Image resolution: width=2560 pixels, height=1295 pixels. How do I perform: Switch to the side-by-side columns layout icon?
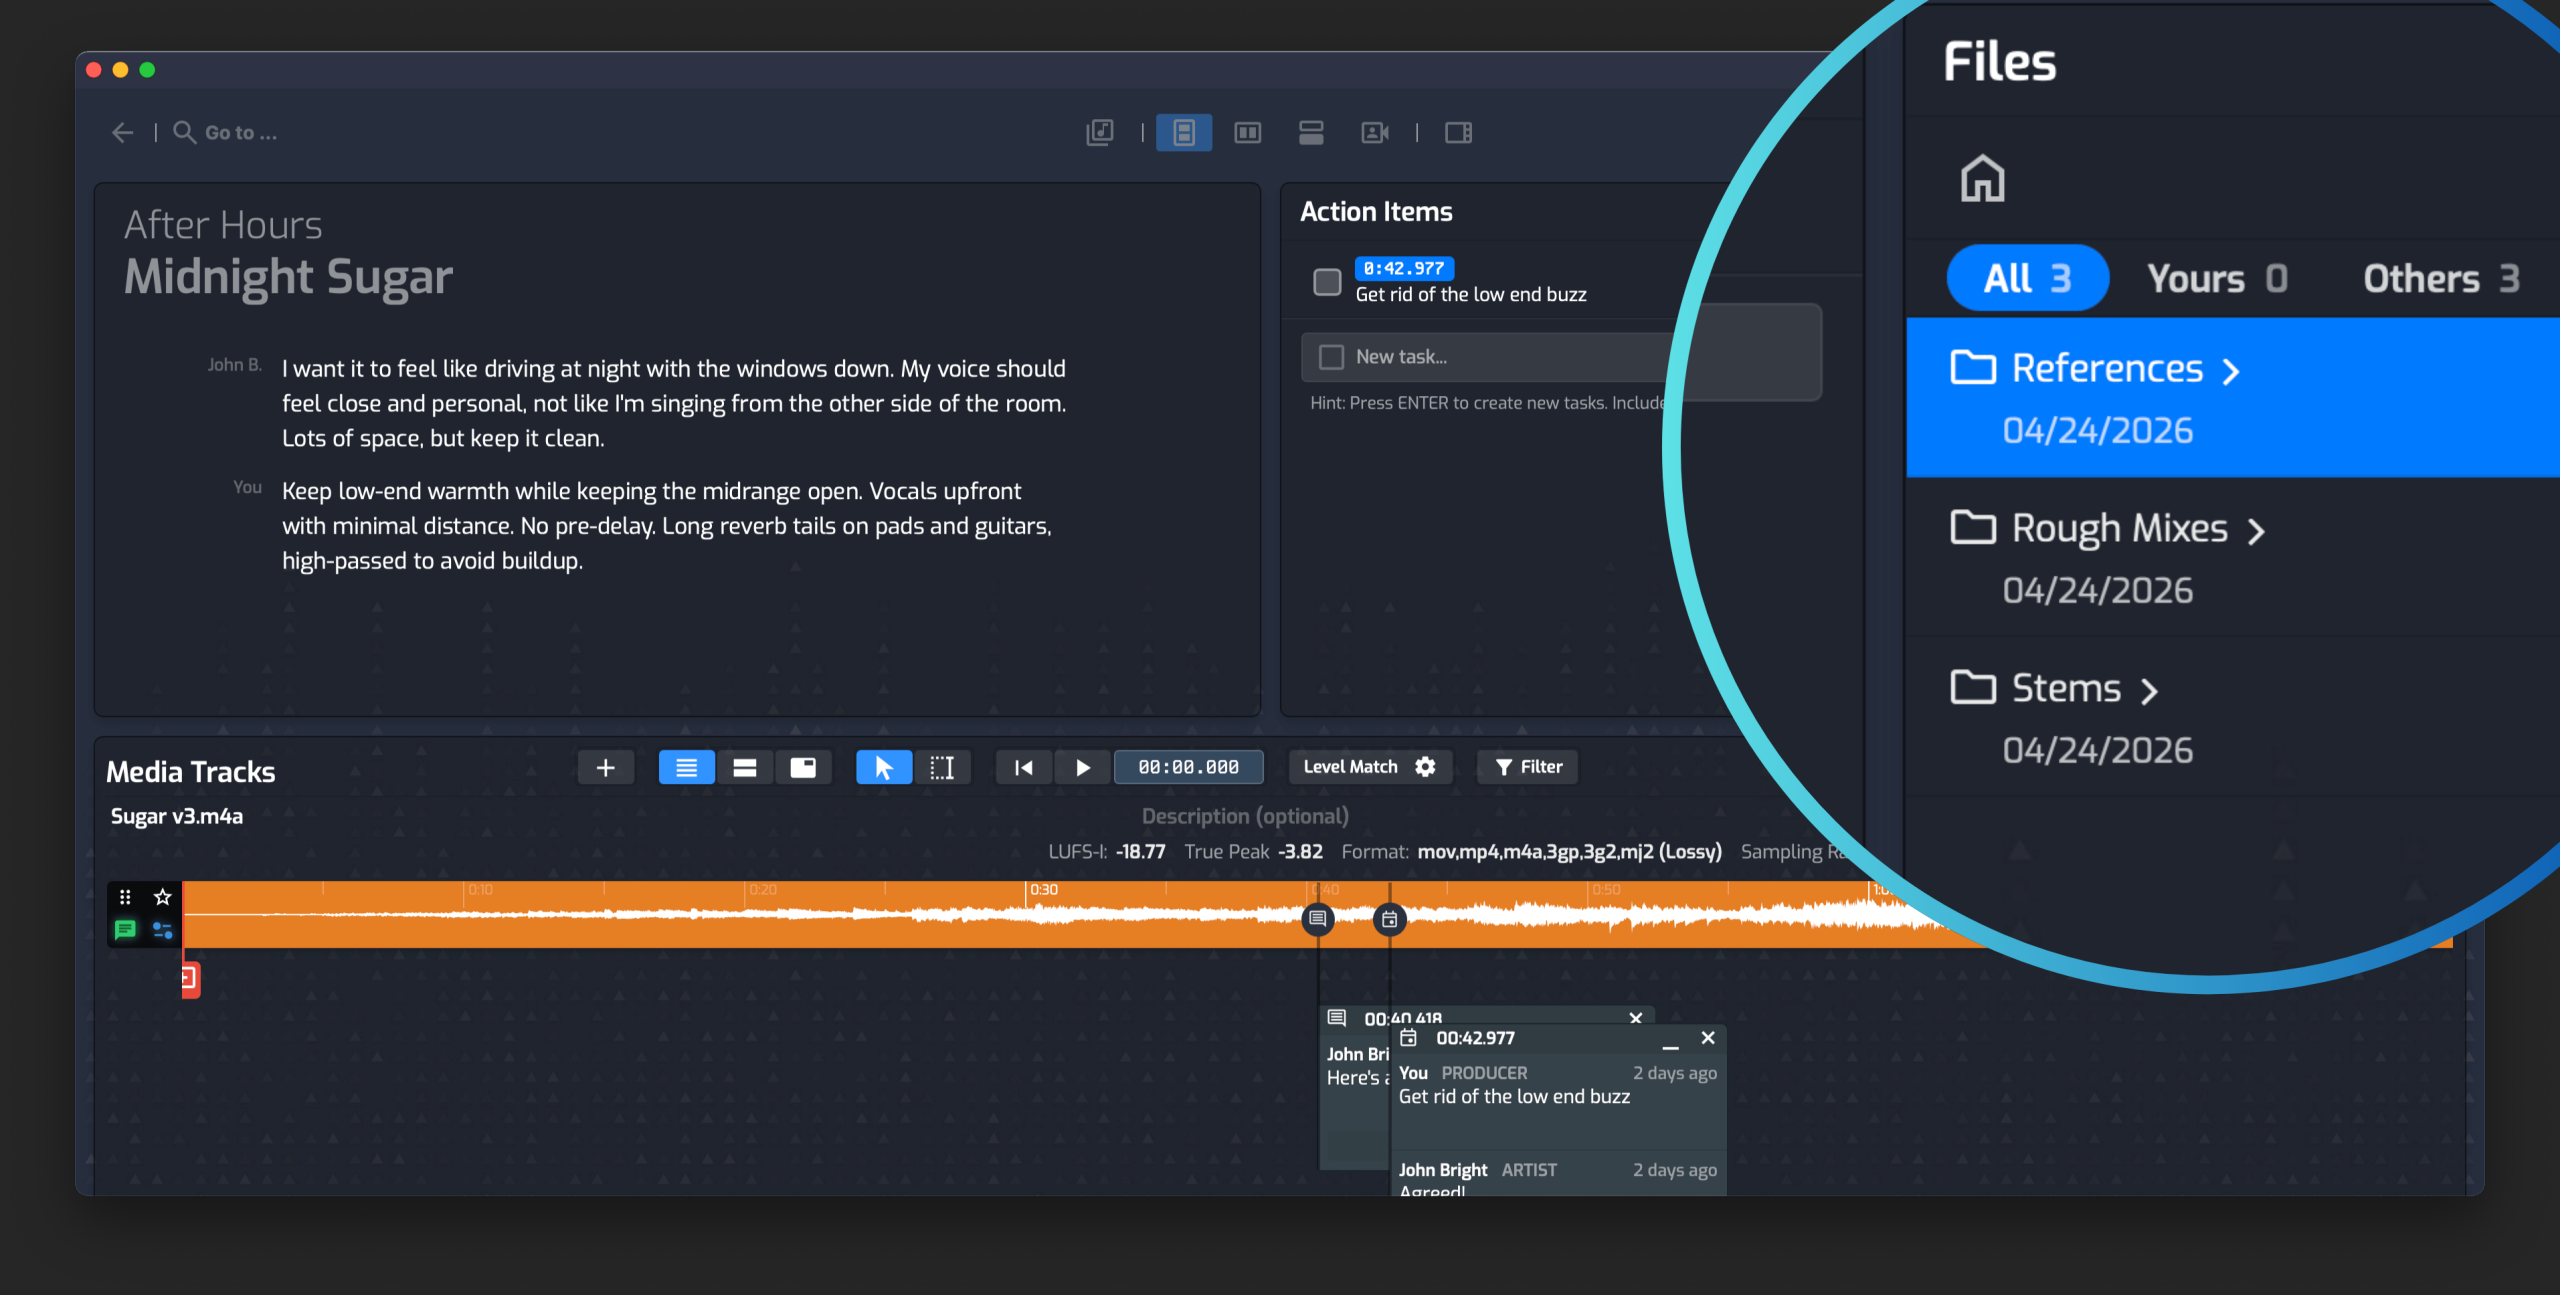1248,133
